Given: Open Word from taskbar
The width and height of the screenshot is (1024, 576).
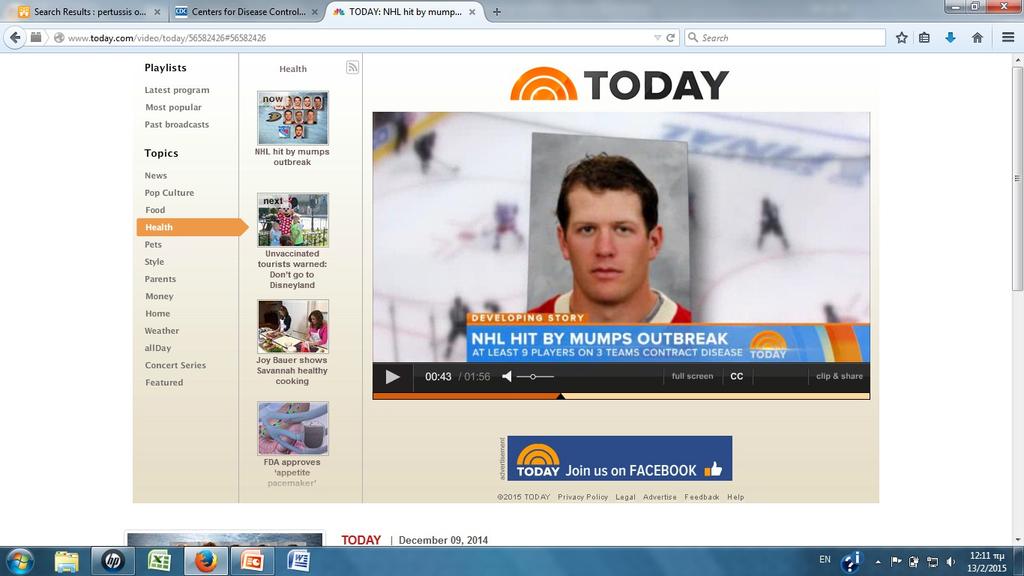Looking at the screenshot, I should click(x=298, y=561).
